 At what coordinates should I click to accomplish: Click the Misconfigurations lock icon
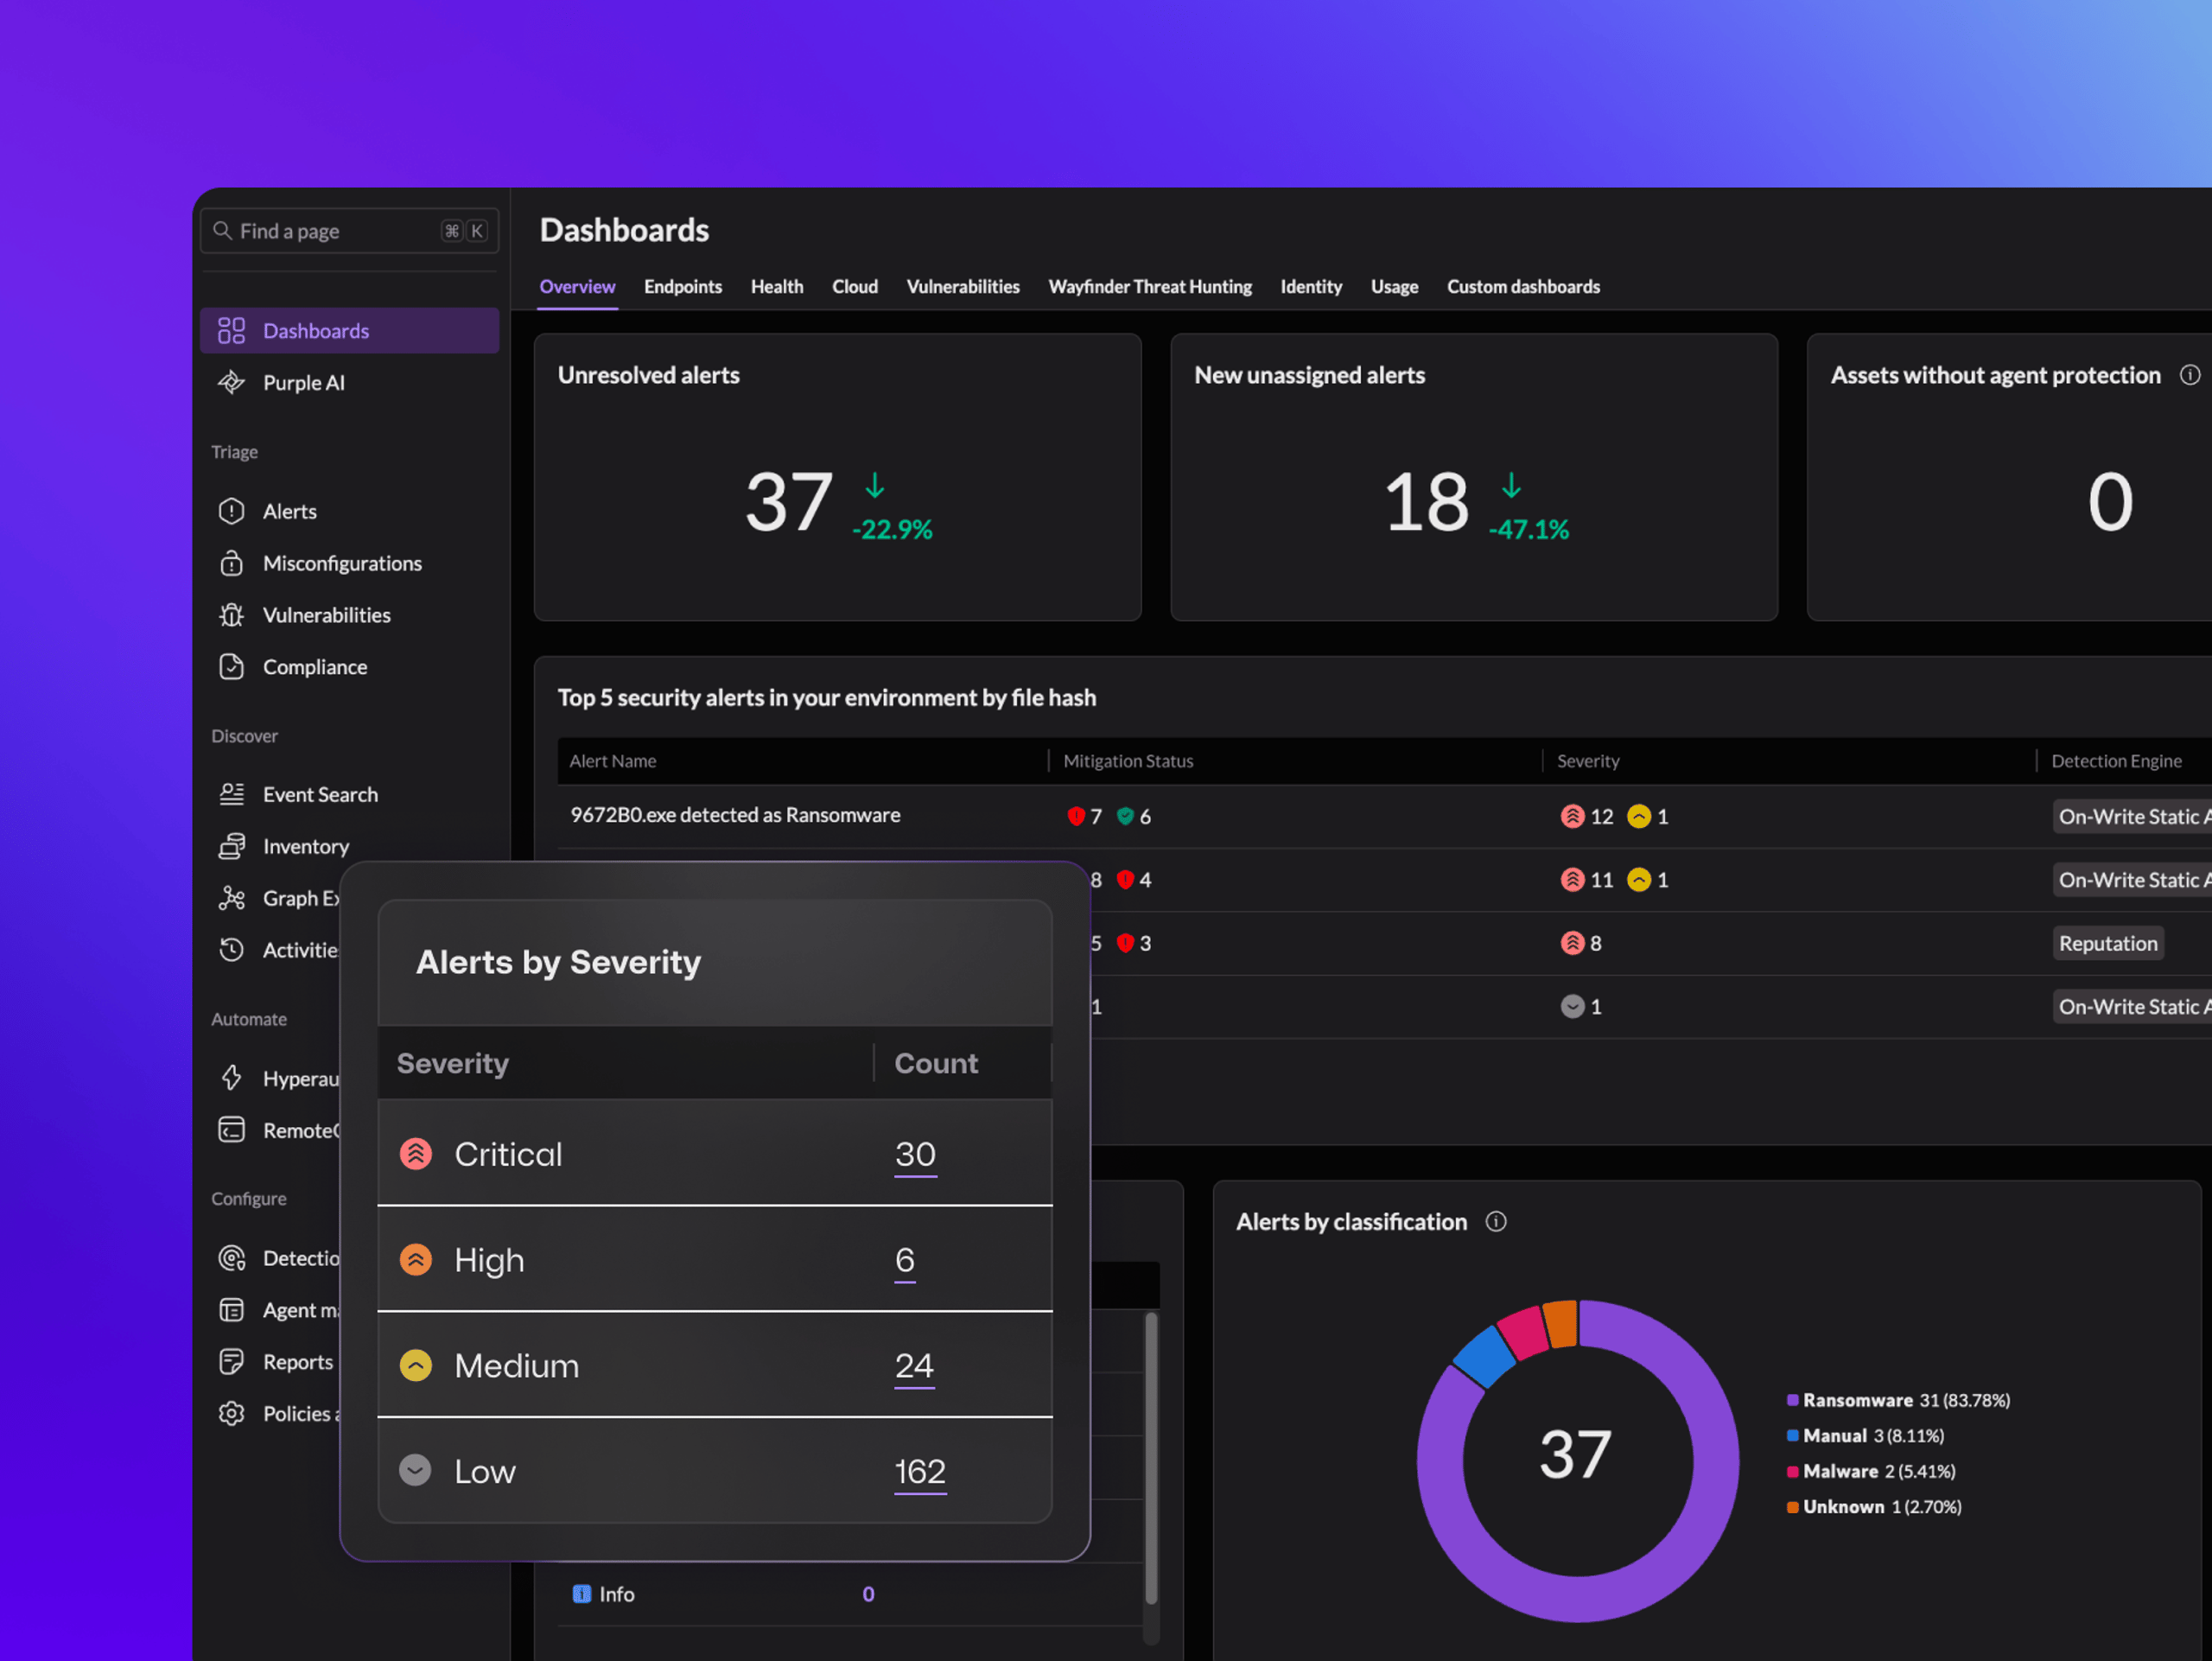231,564
